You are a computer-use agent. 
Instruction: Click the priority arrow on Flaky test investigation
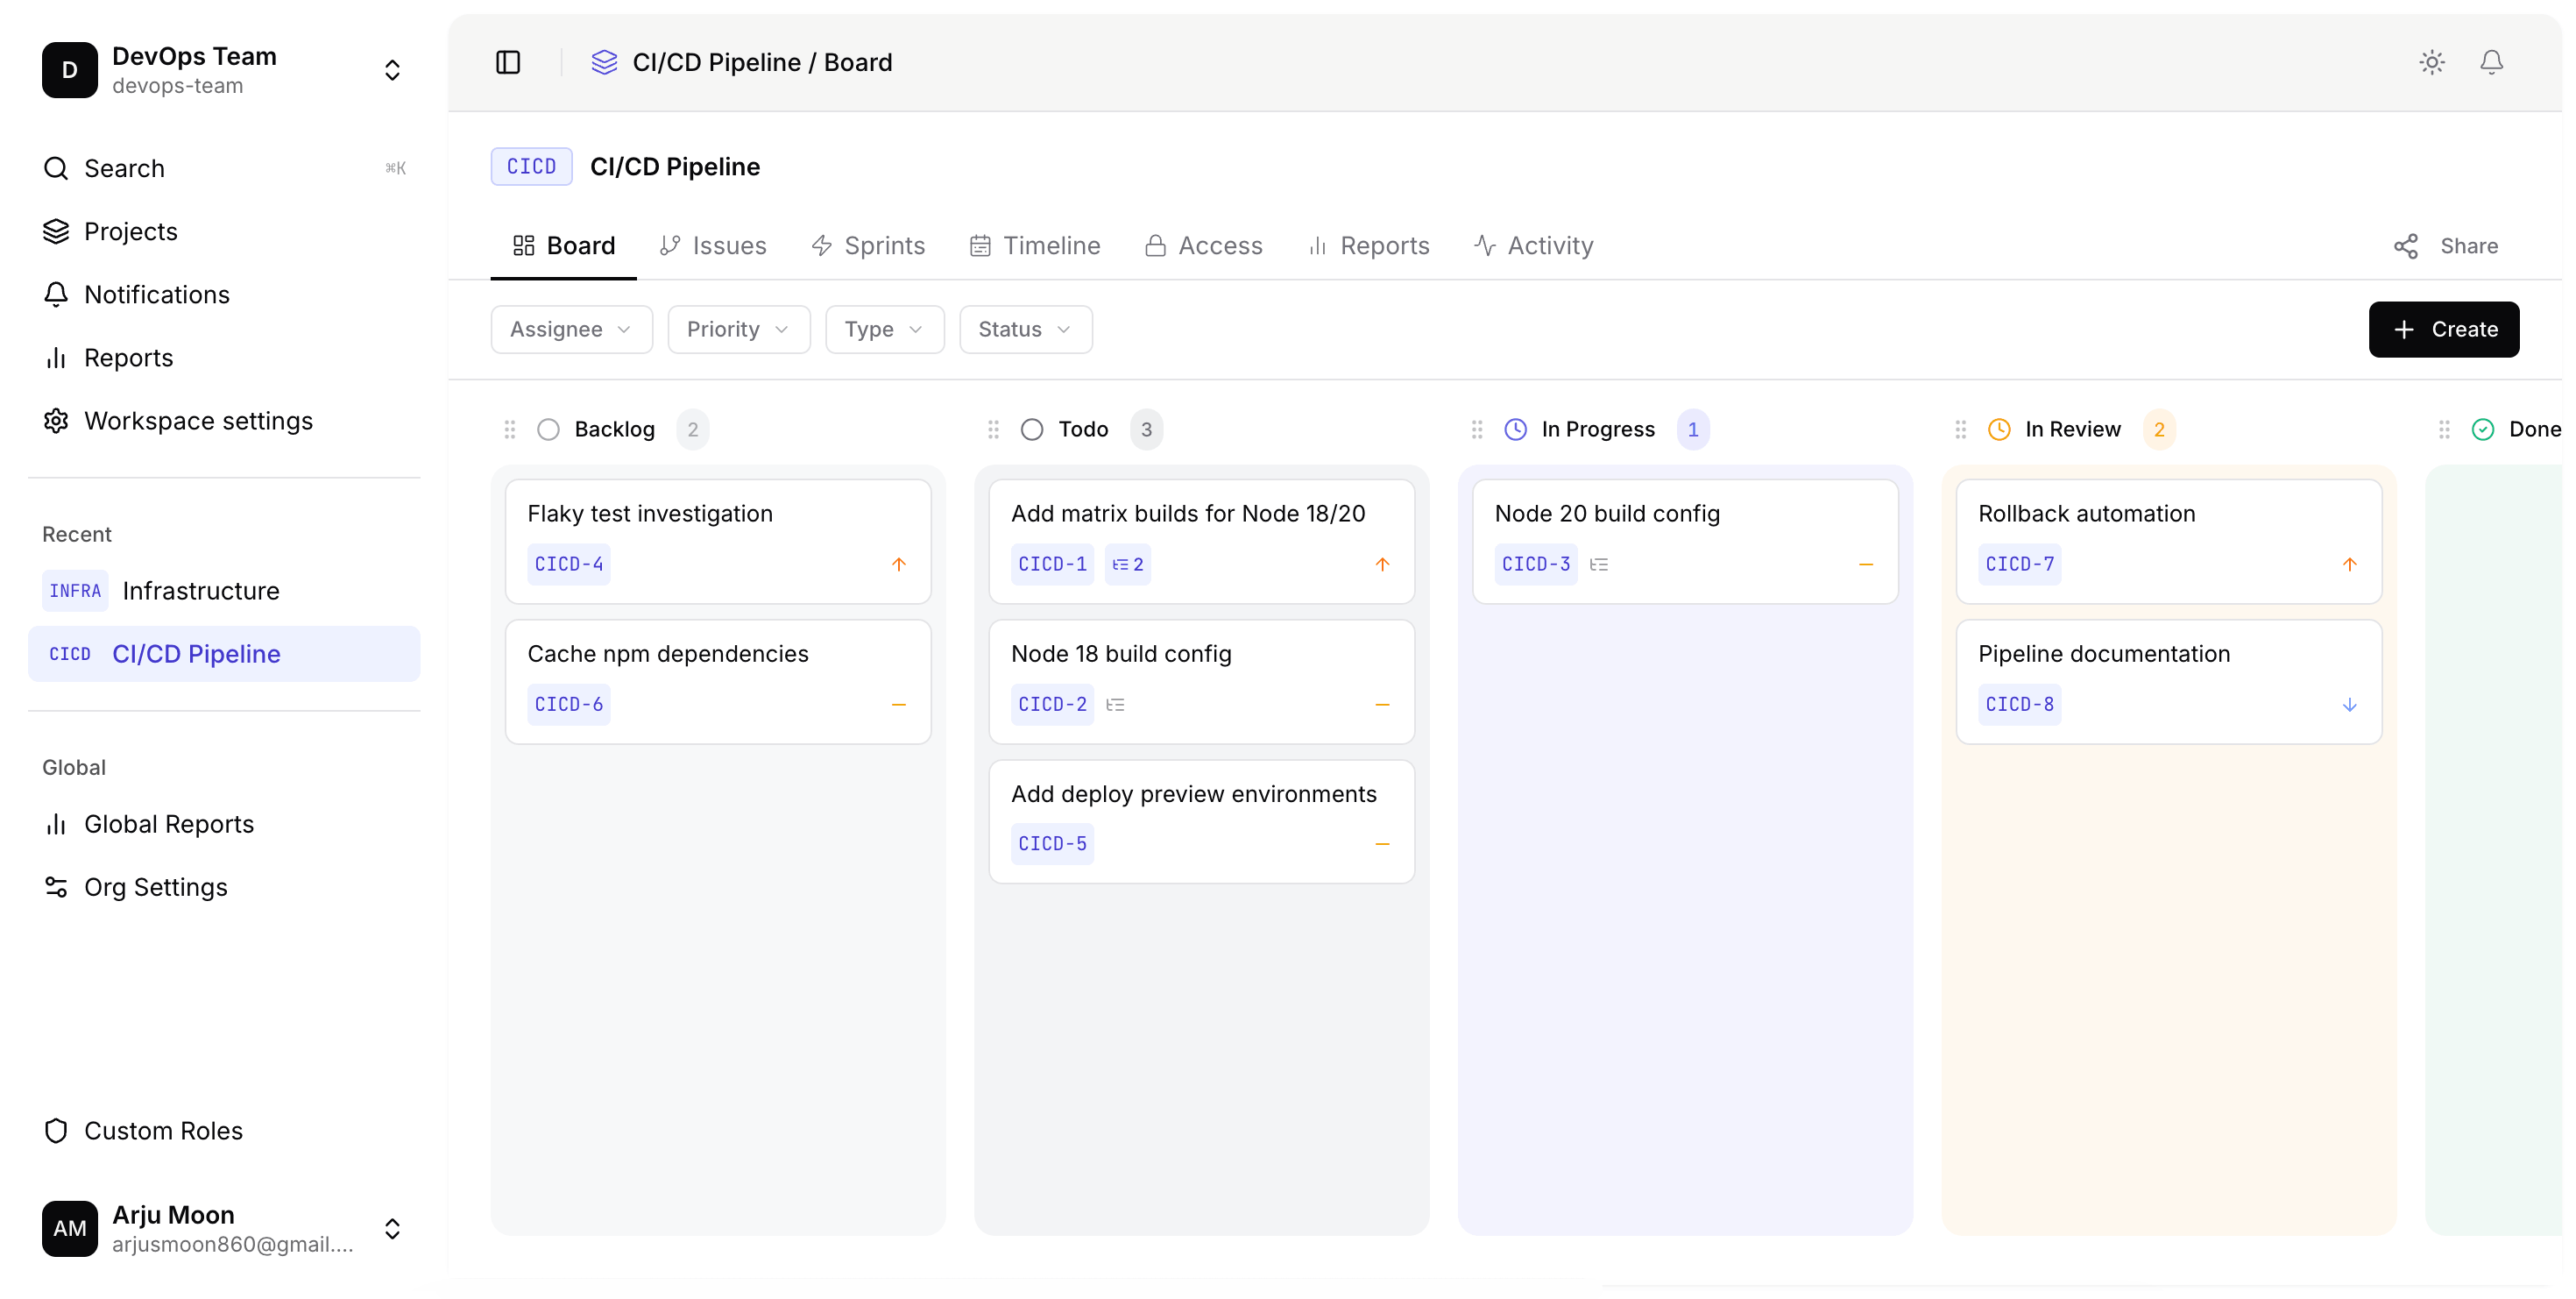click(899, 564)
